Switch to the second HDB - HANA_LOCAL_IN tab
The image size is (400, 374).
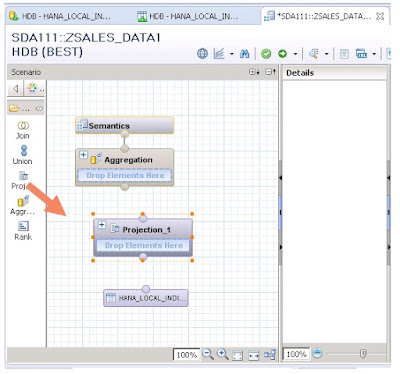tap(188, 16)
